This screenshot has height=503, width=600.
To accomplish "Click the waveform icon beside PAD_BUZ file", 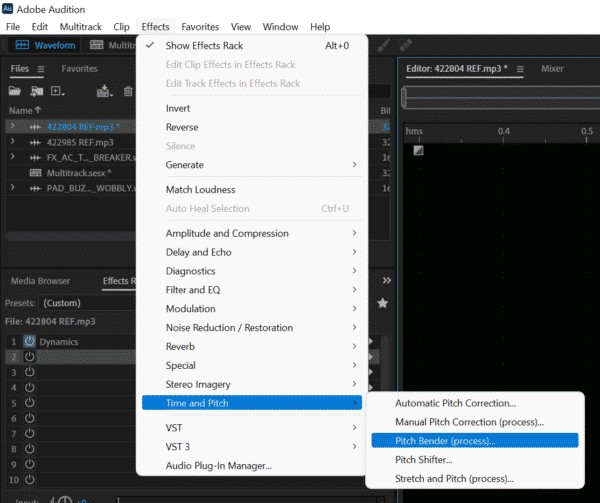I will click(35, 188).
